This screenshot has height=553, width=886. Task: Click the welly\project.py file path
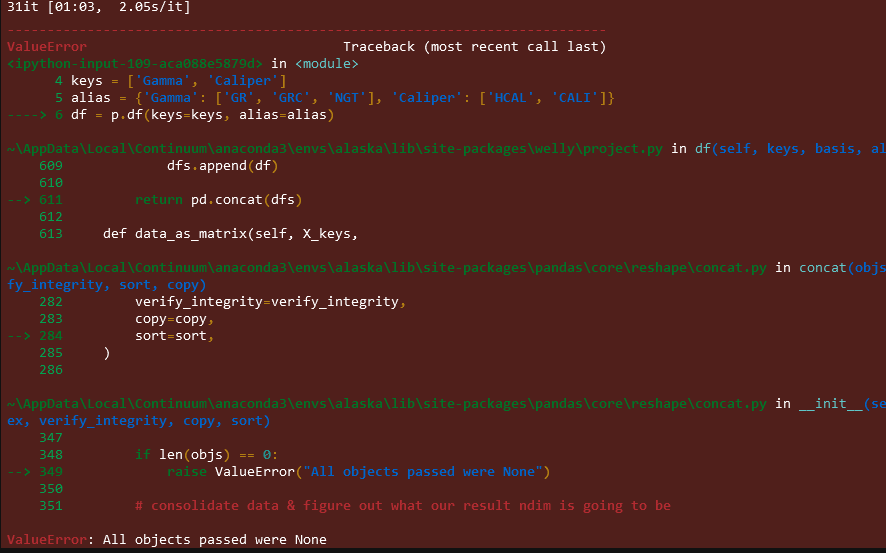[x=335, y=149]
